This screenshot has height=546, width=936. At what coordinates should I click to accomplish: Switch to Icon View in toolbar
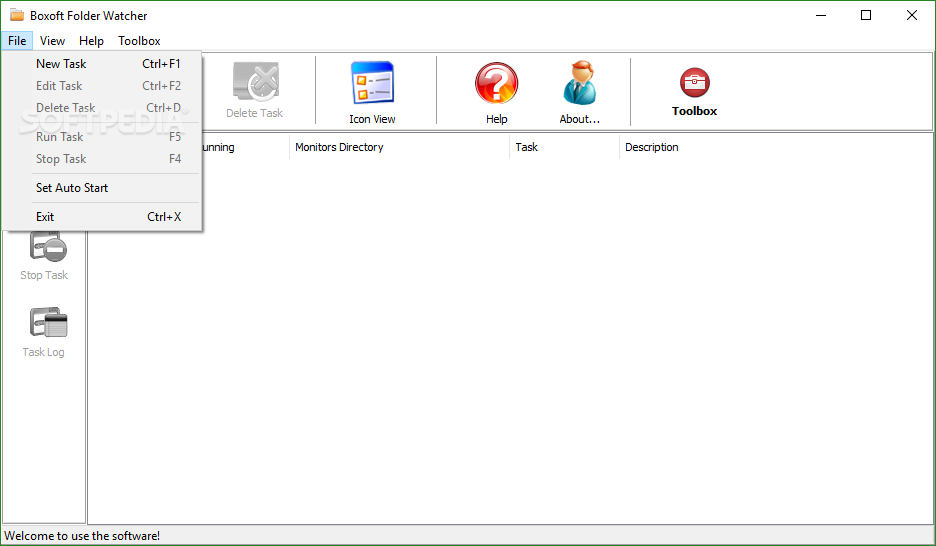(372, 92)
